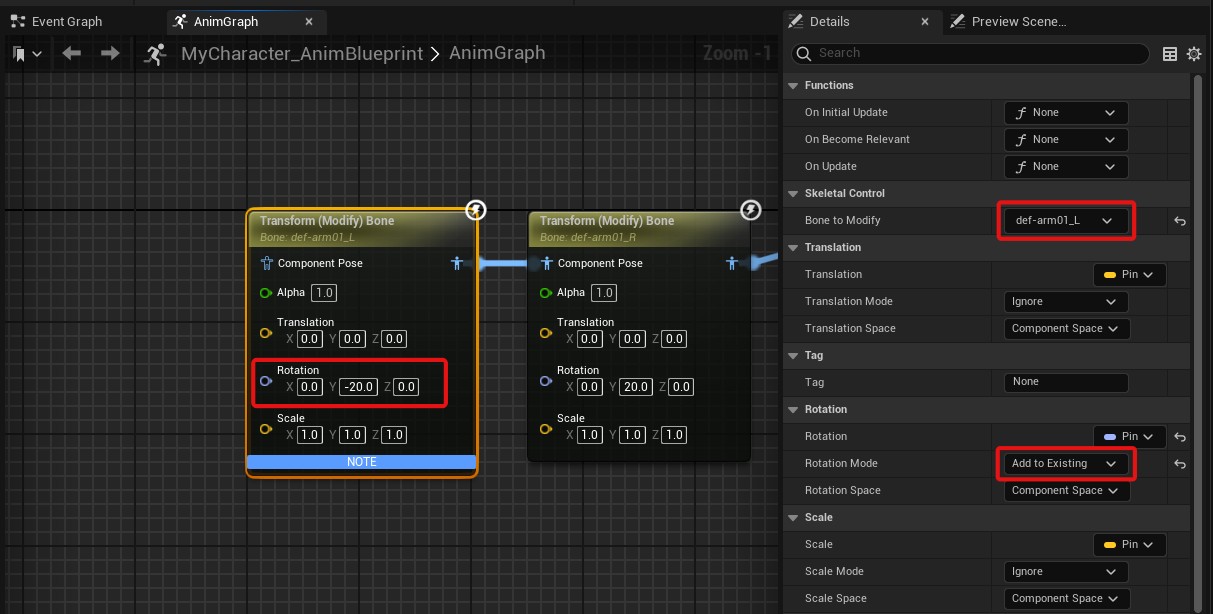Image resolution: width=1213 pixels, height=614 pixels.
Task: Click the NOTE bar on the node
Action: (x=361, y=462)
